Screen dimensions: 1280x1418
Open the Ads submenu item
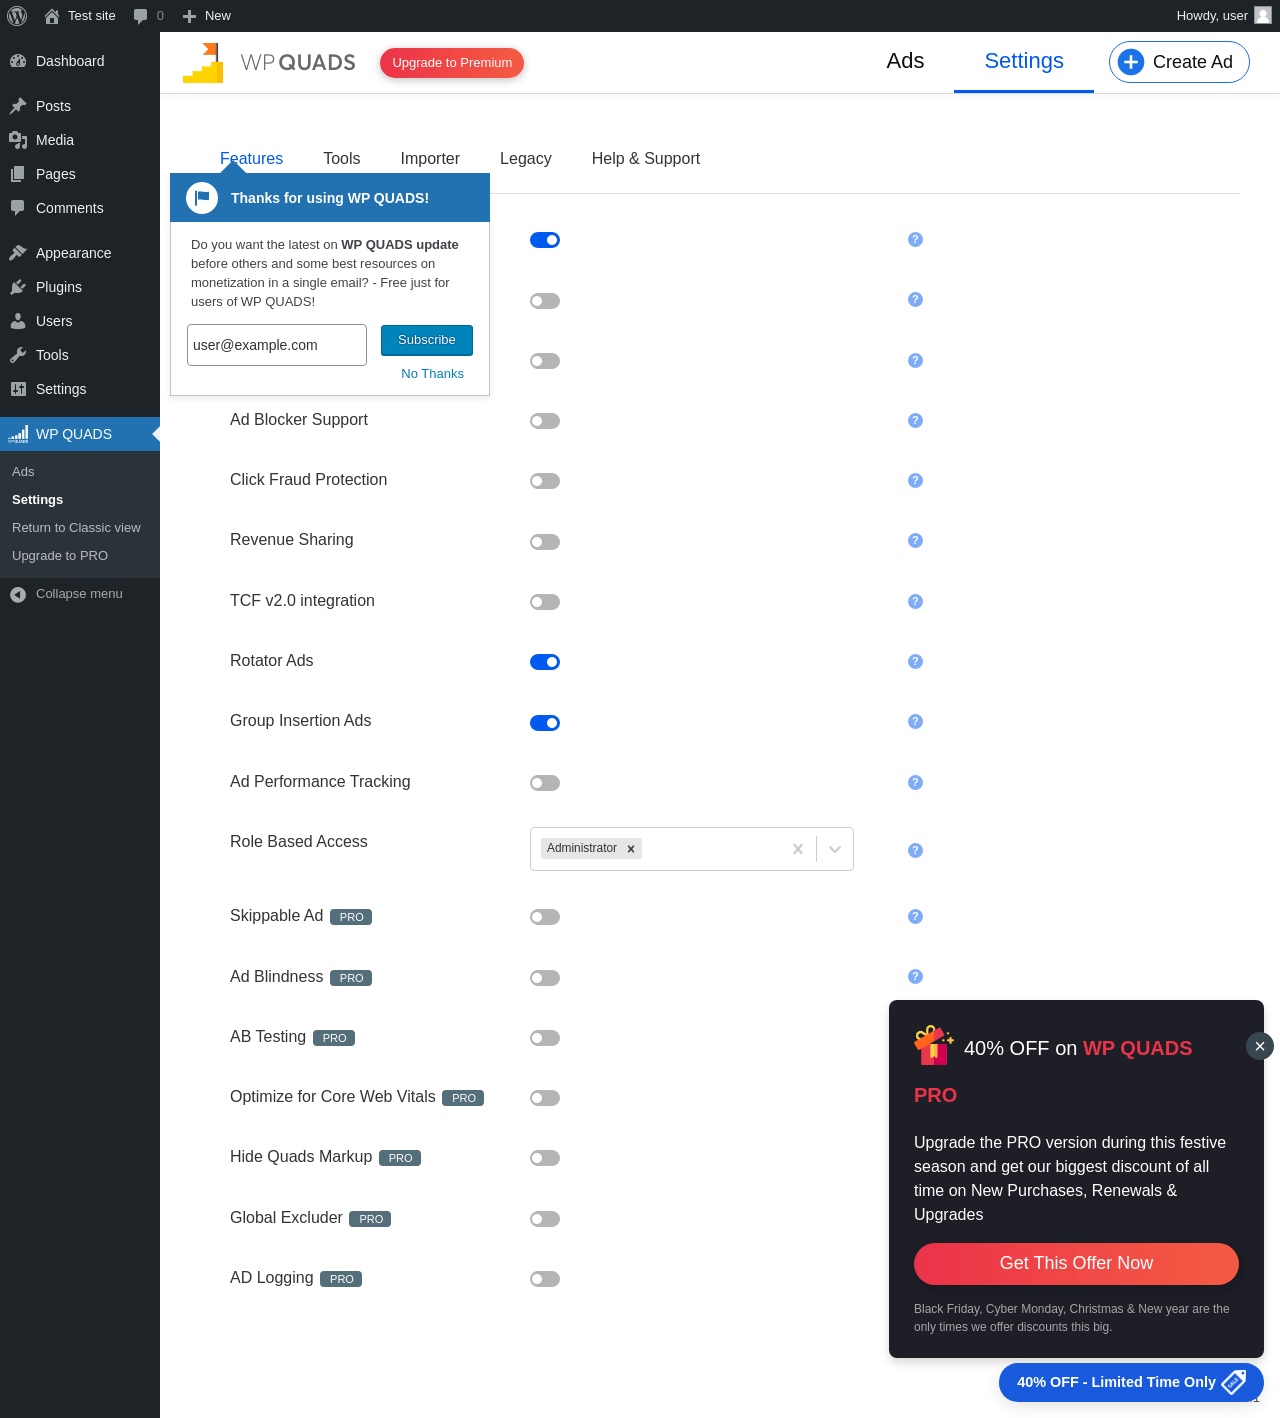coord(23,472)
